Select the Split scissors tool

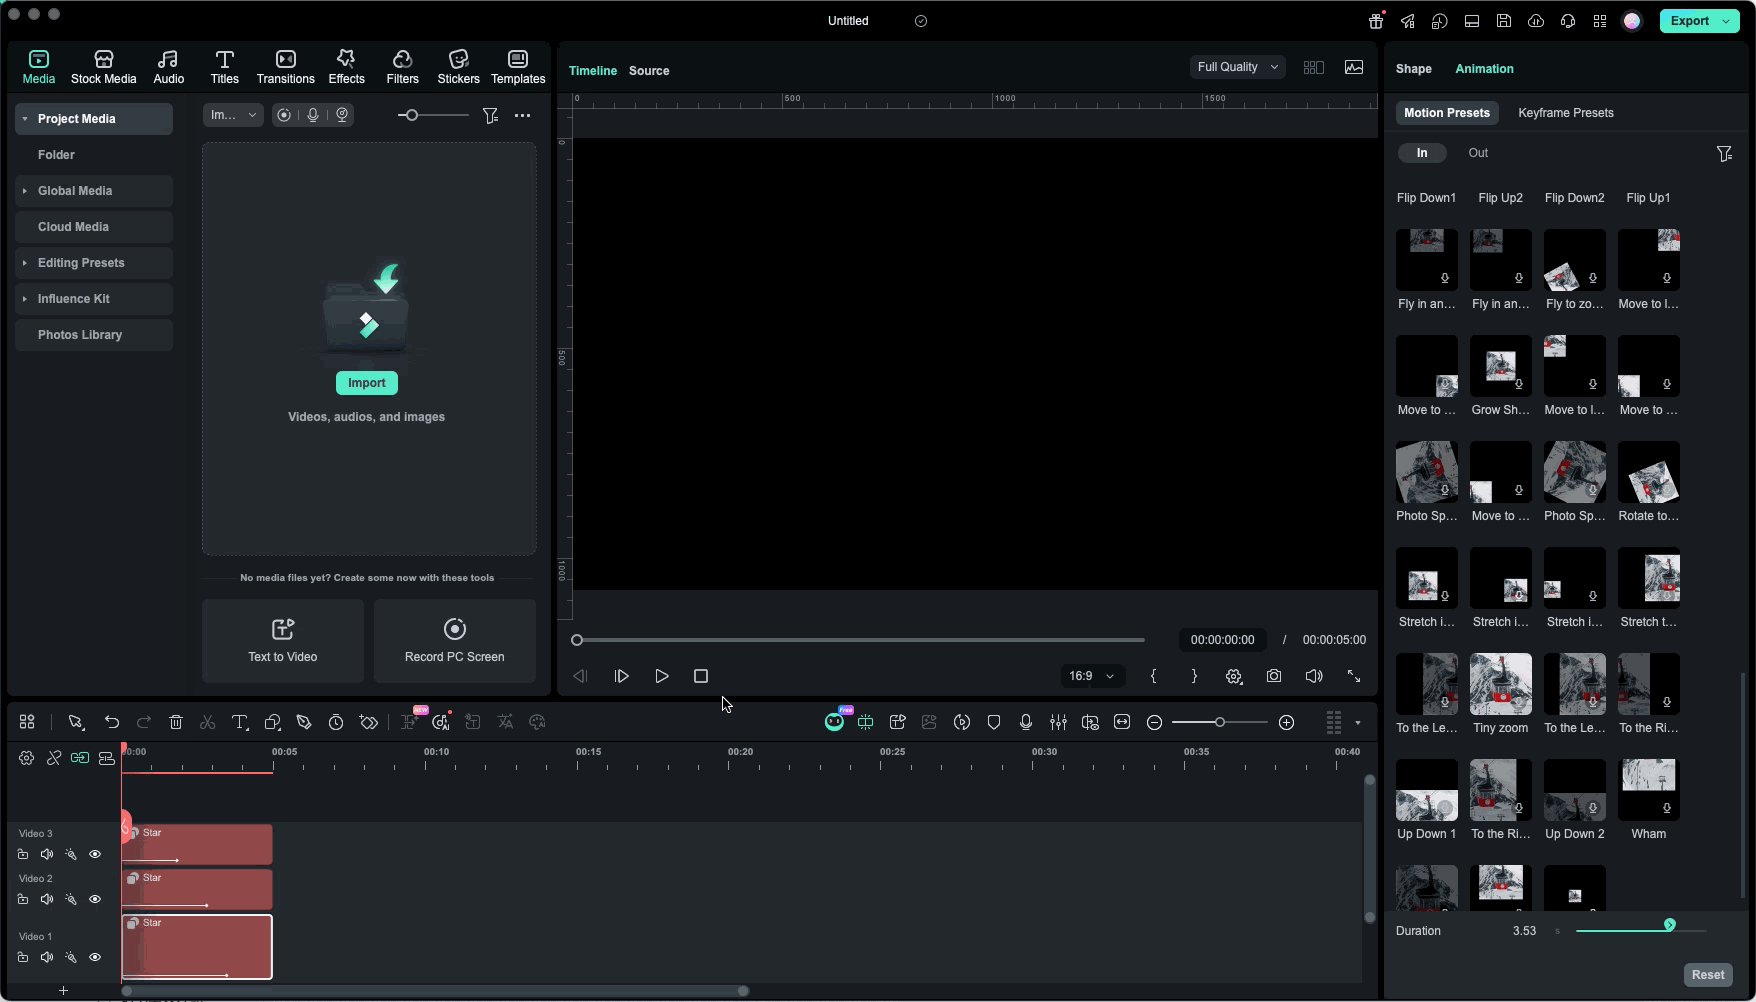(x=208, y=722)
